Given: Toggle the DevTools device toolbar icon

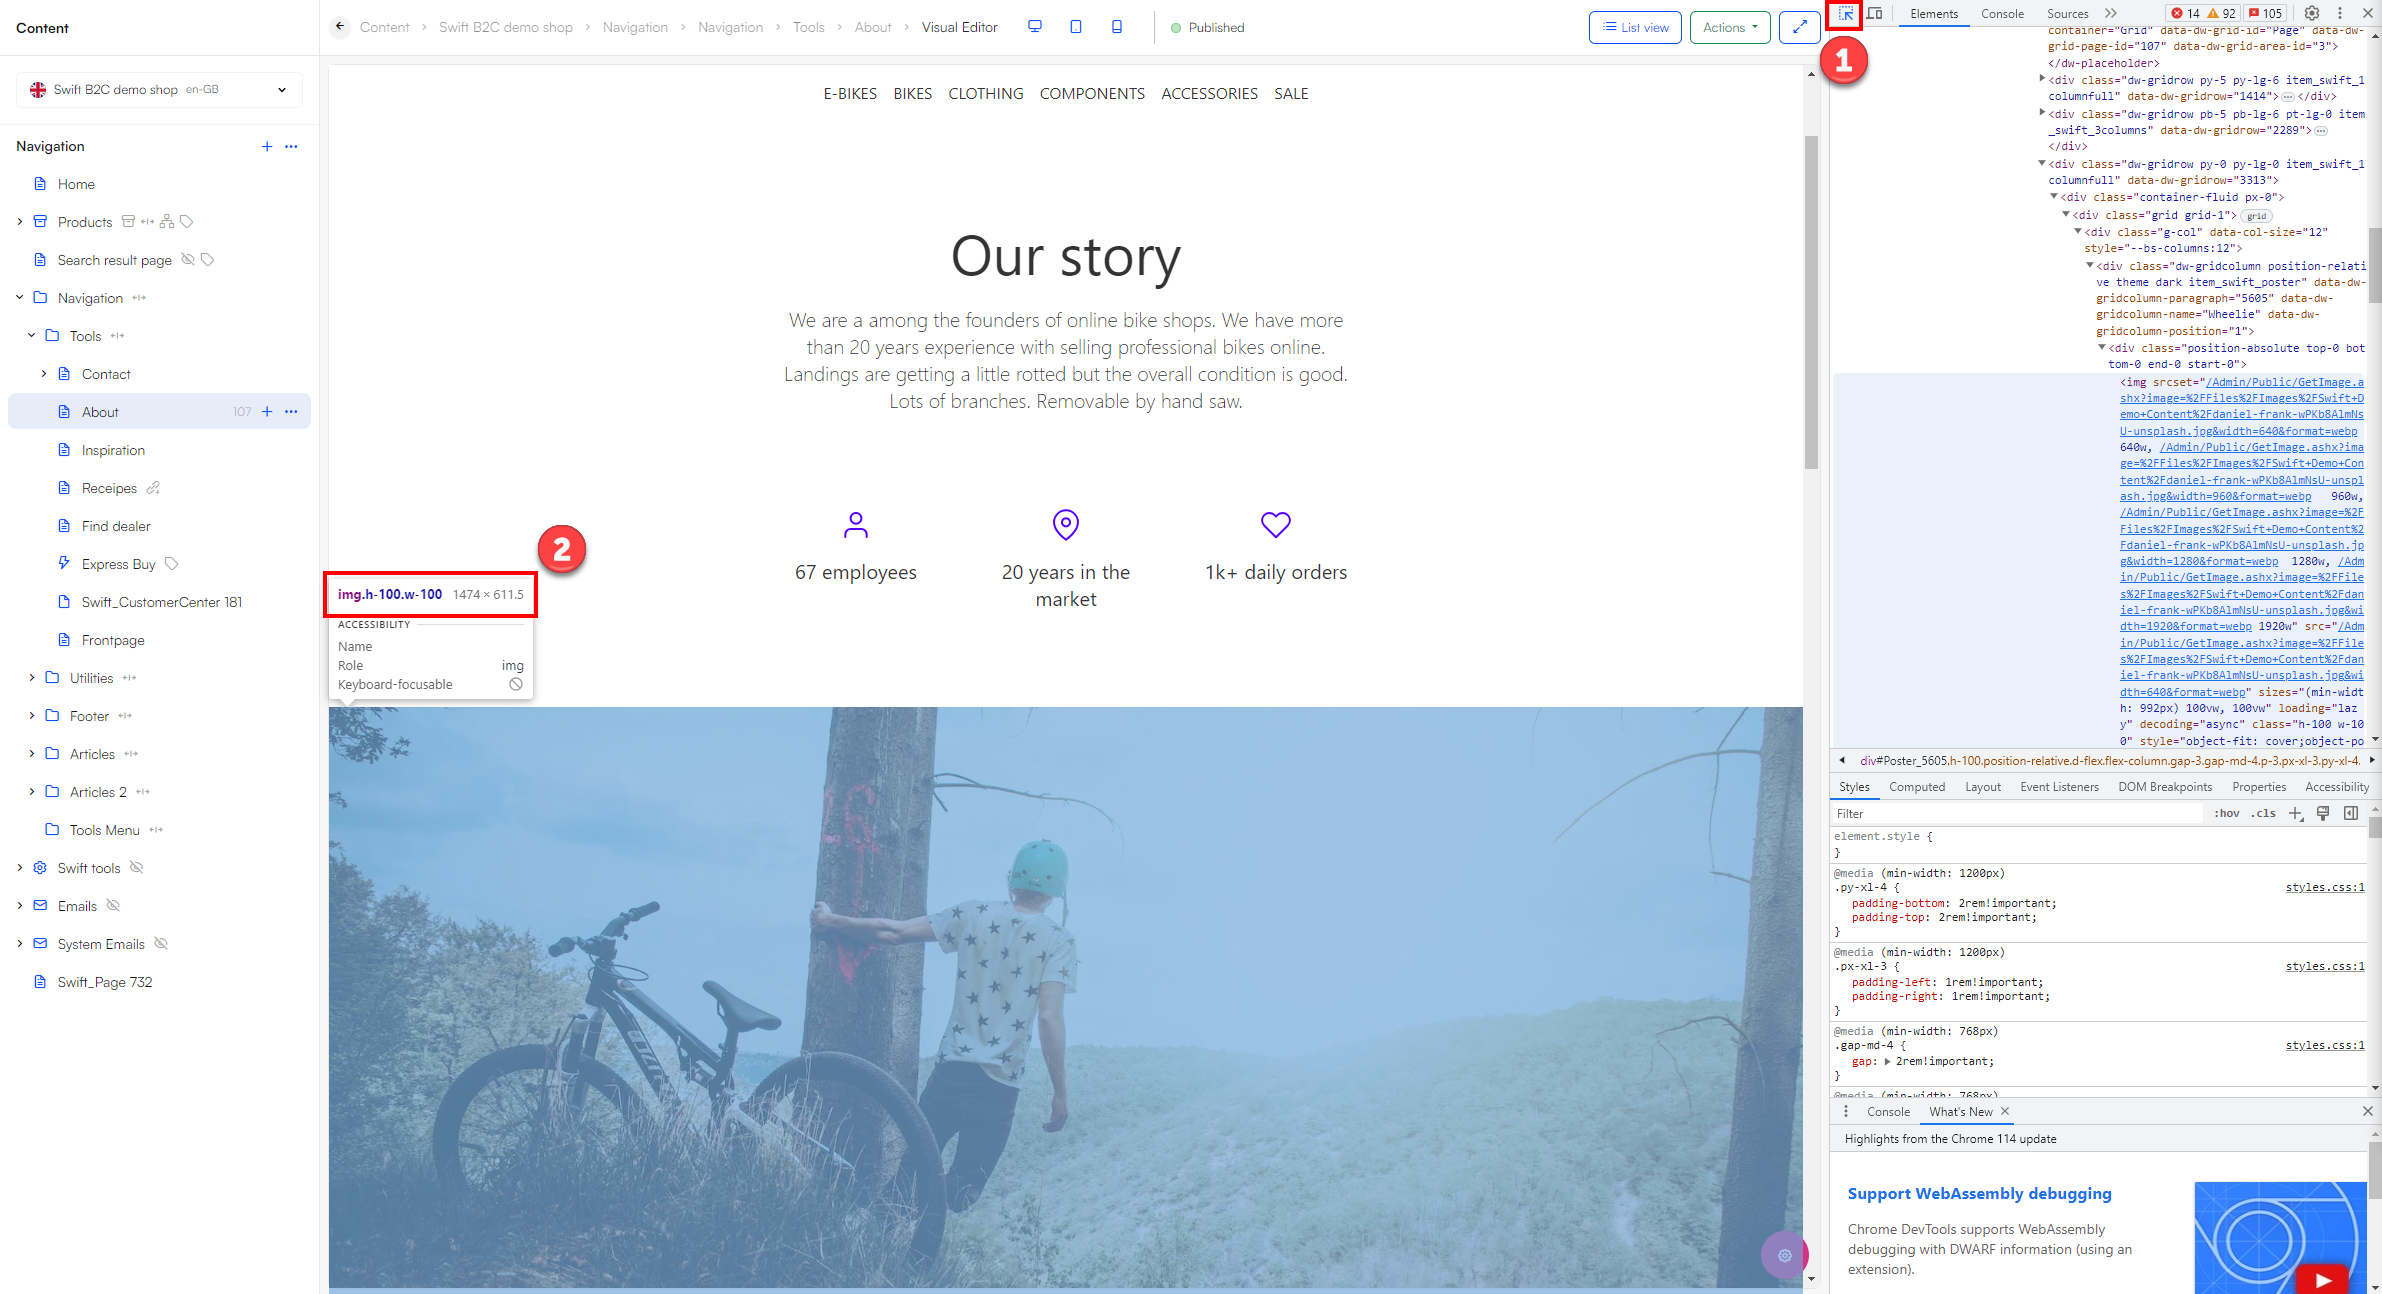Looking at the screenshot, I should coord(1875,14).
